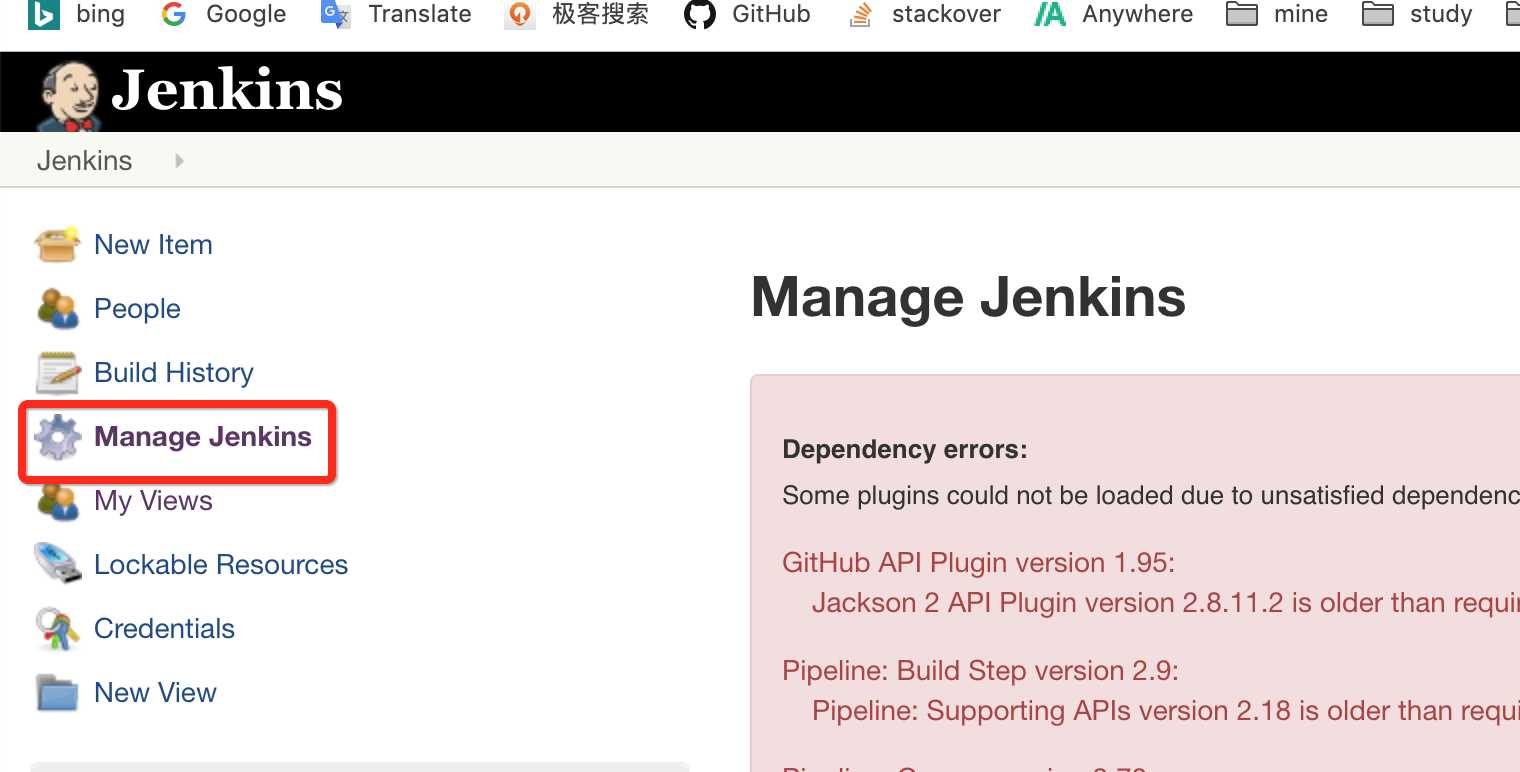The height and width of the screenshot is (772, 1520).
Task: Expand the Jenkins breadcrumb arrow
Action: point(179,160)
